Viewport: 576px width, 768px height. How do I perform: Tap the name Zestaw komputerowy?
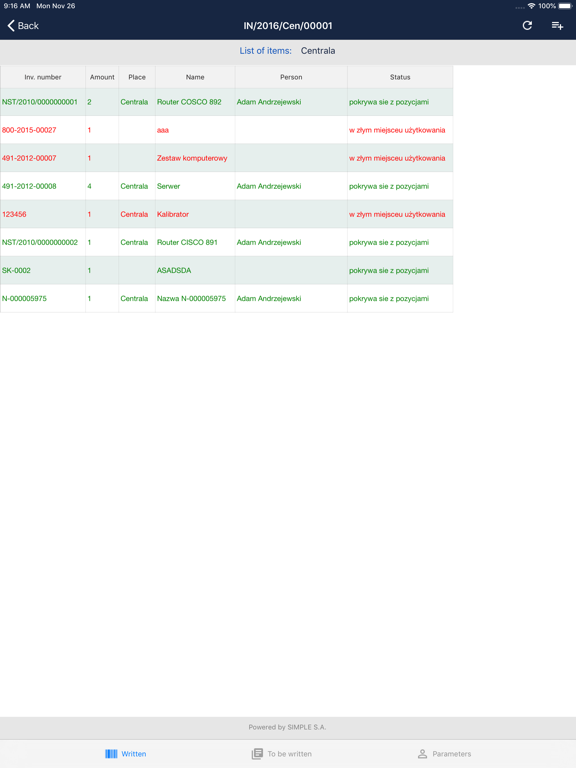(x=192, y=158)
